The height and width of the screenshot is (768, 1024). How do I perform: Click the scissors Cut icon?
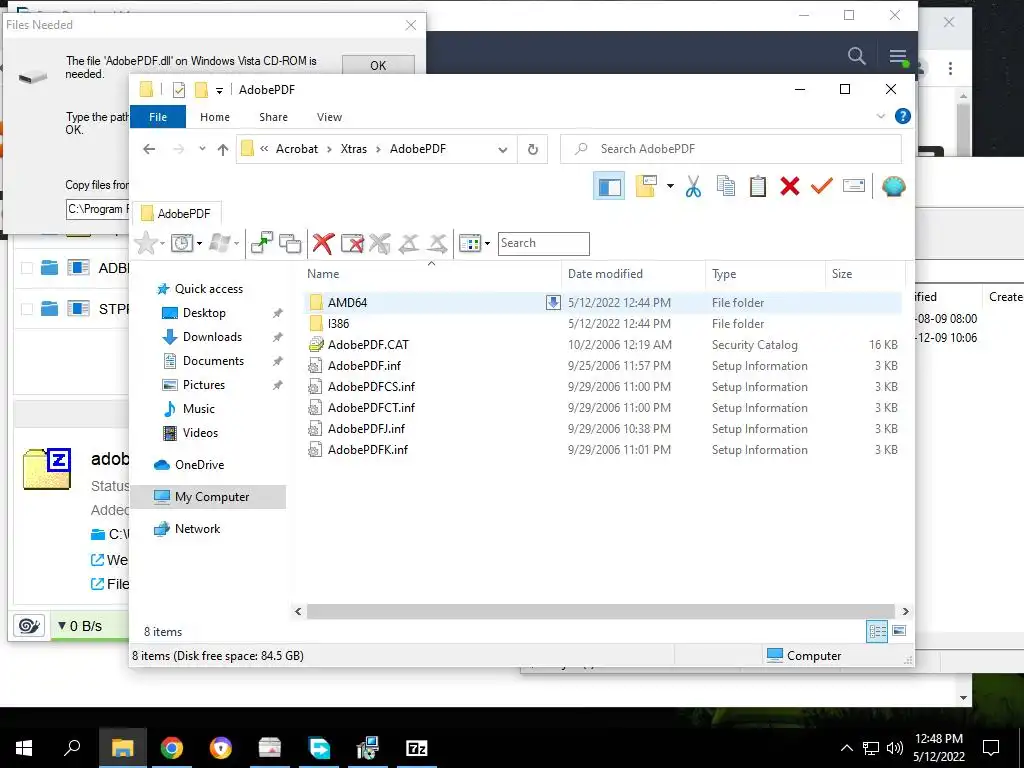(693, 187)
